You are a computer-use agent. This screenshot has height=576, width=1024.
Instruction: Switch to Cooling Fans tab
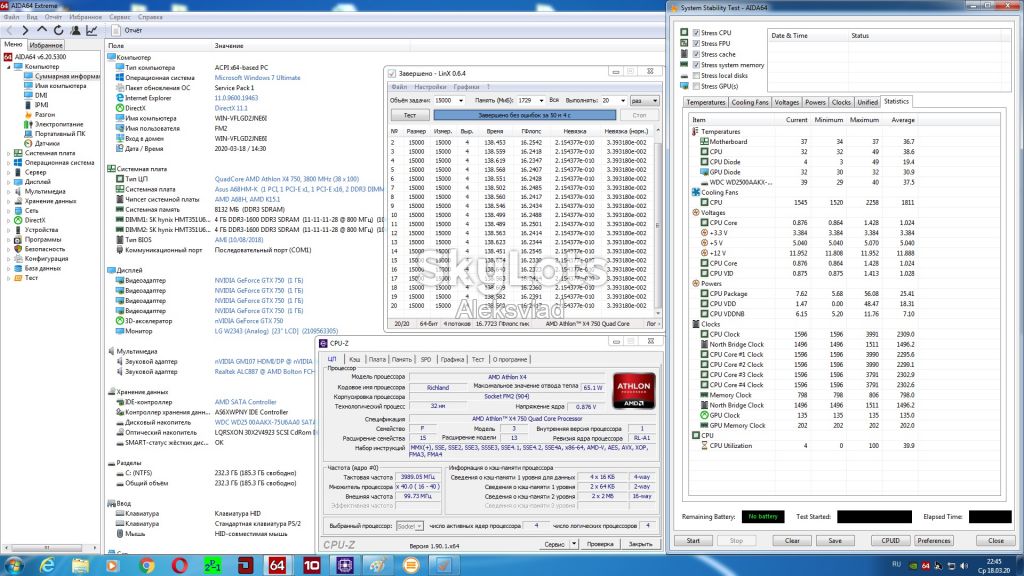pos(750,103)
